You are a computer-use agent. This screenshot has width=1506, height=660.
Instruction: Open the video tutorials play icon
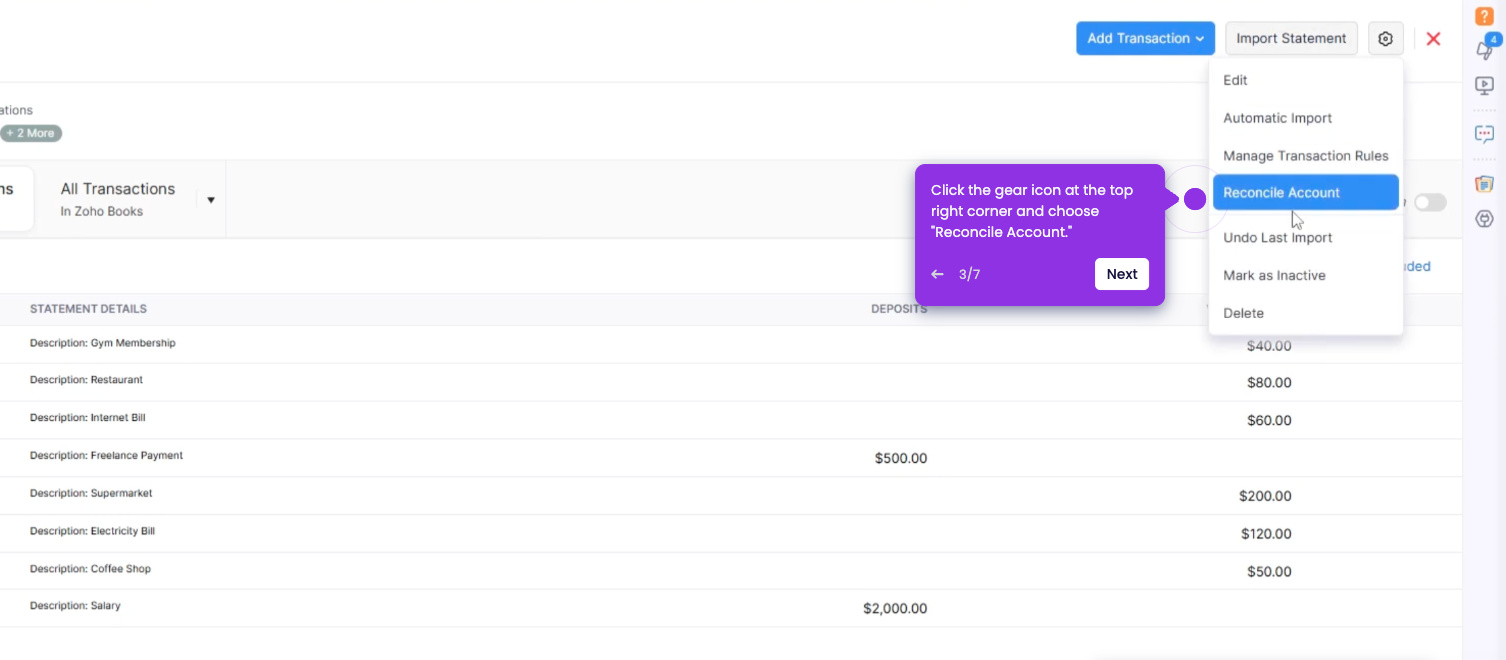(x=1484, y=86)
